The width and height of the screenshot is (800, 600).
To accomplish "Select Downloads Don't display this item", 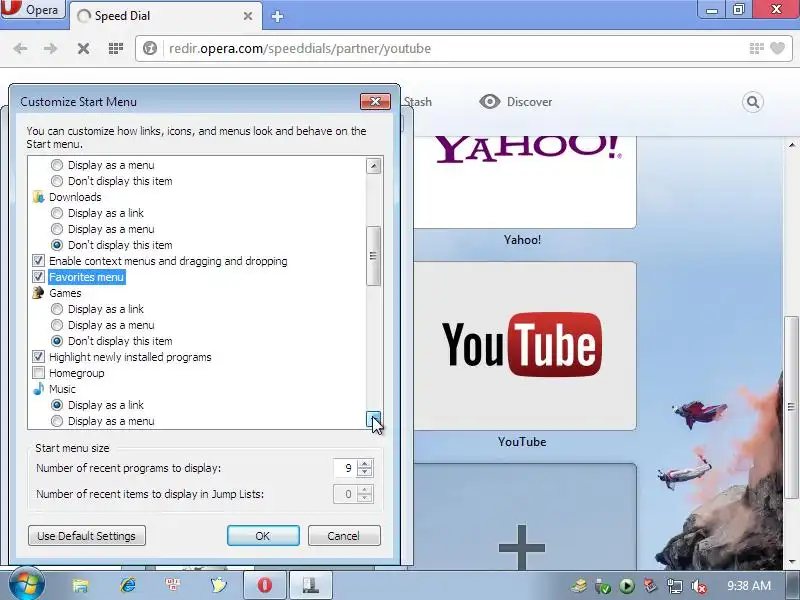I will tap(57, 245).
